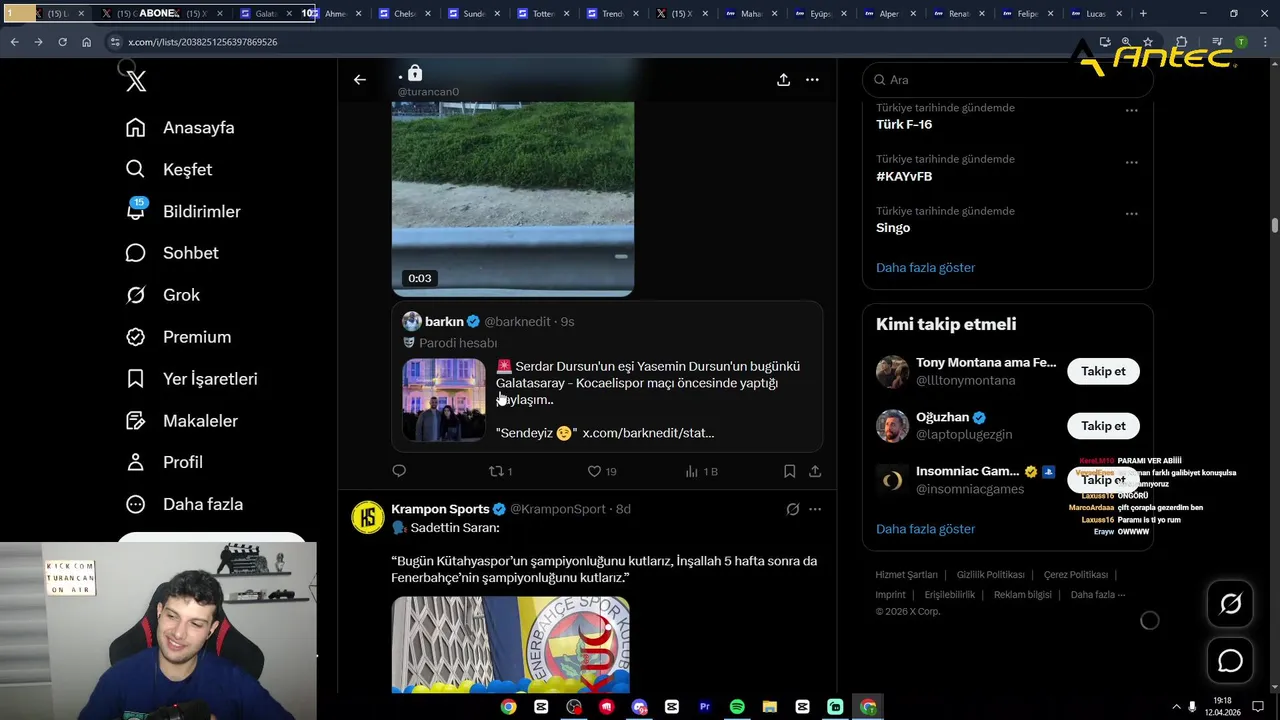
Task: Open Spotify from taskbar
Action: click(737, 707)
